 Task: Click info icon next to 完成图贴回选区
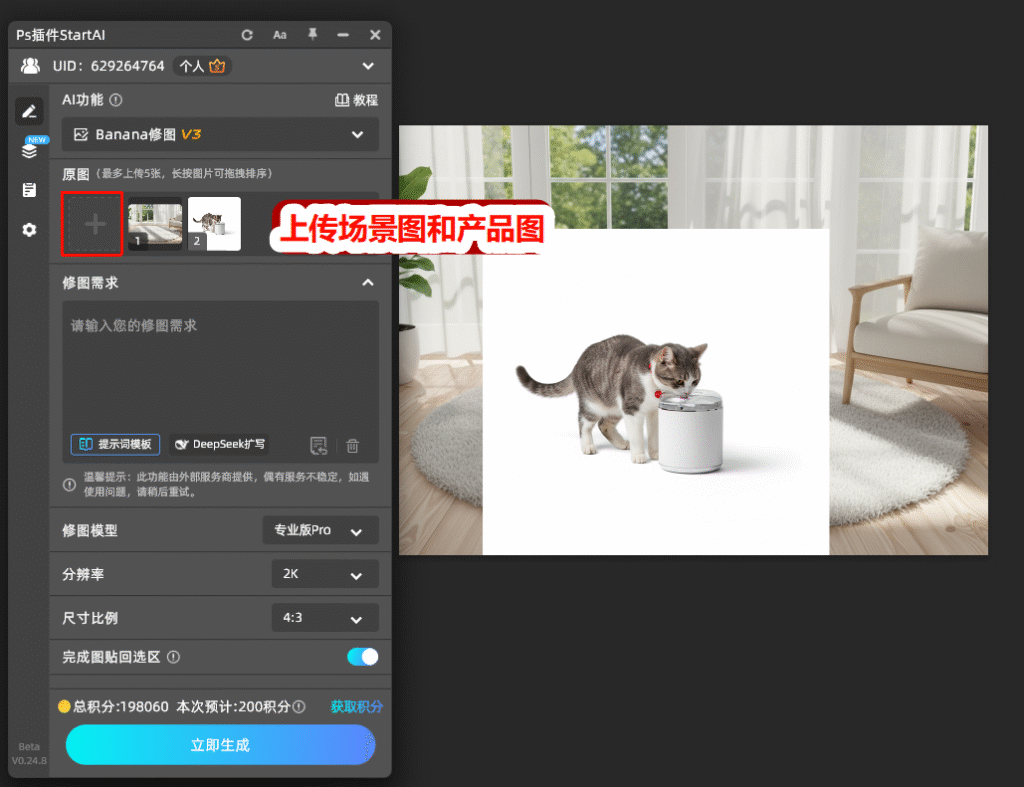(174, 657)
